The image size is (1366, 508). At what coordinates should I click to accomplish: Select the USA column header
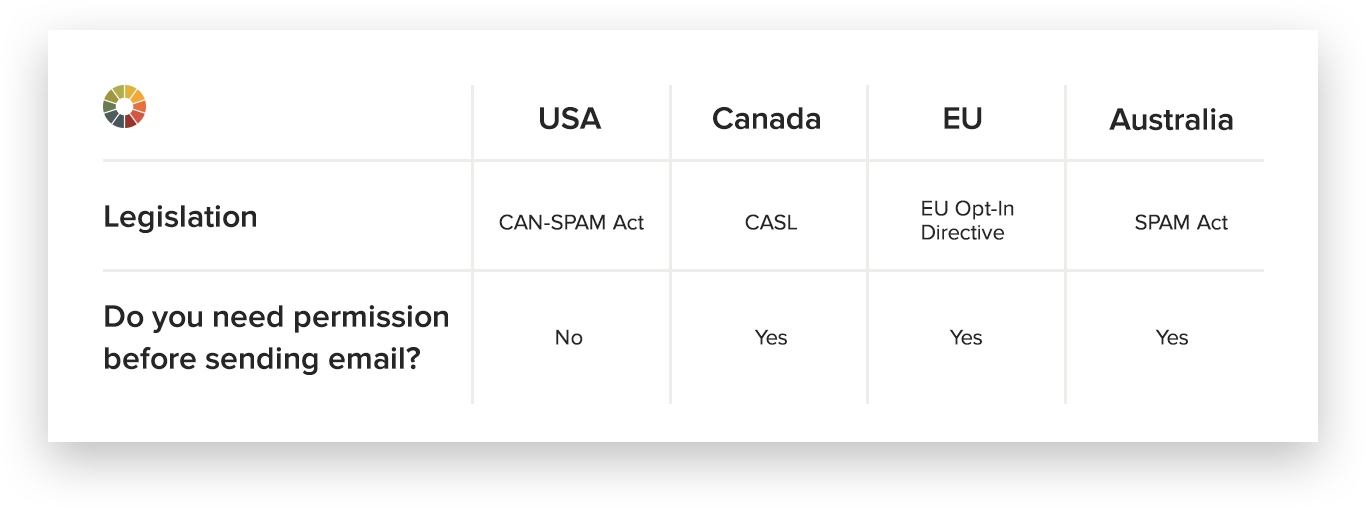coord(570,119)
